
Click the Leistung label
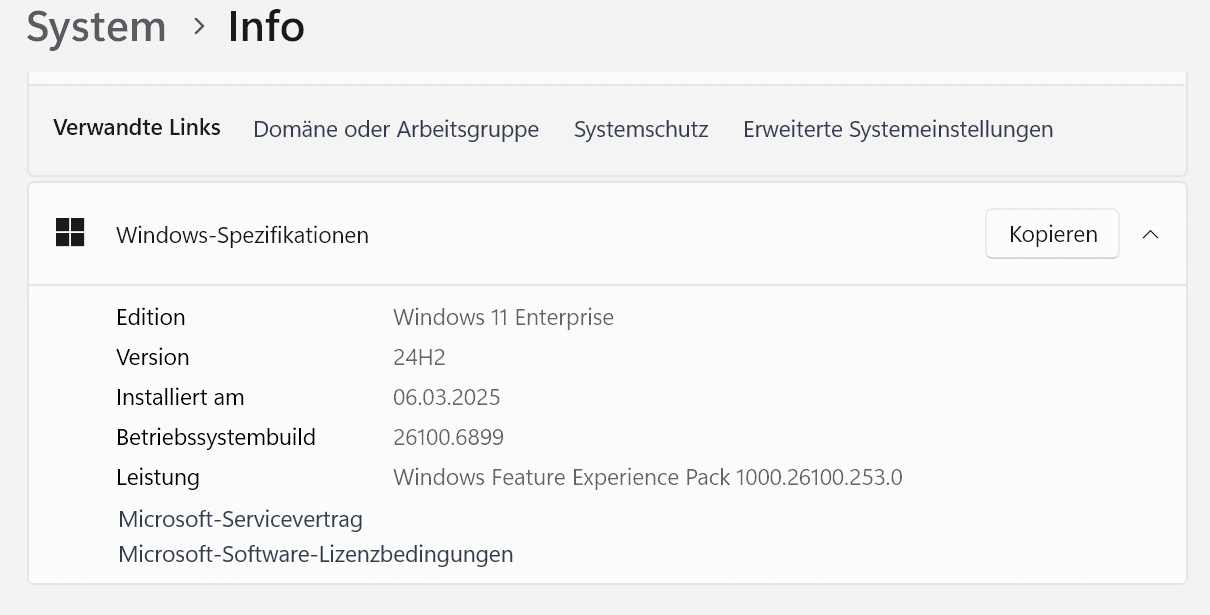(158, 477)
